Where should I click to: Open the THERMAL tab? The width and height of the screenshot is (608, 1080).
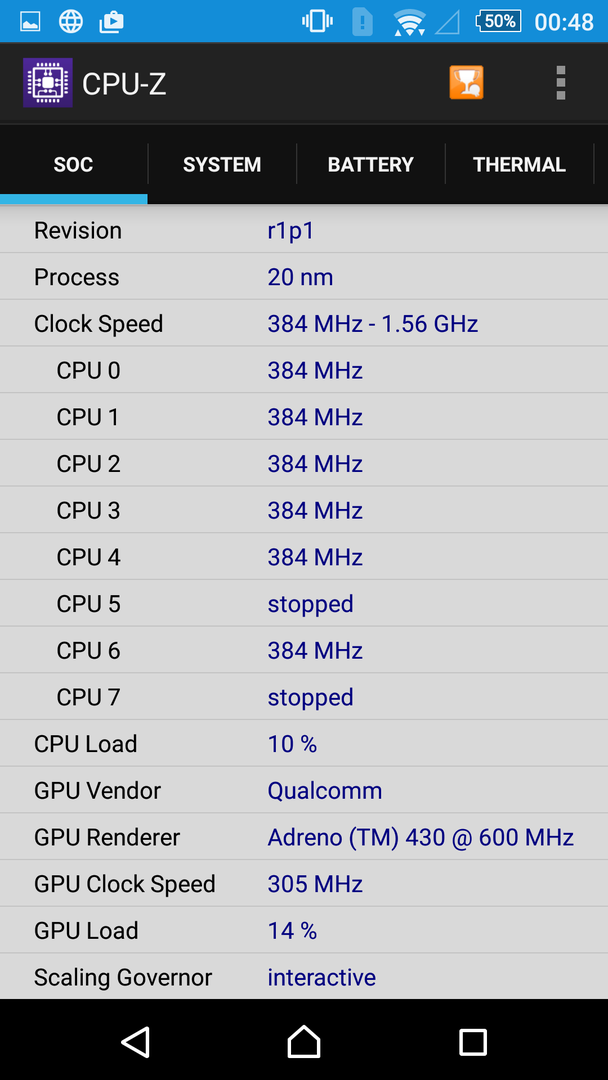[519, 165]
